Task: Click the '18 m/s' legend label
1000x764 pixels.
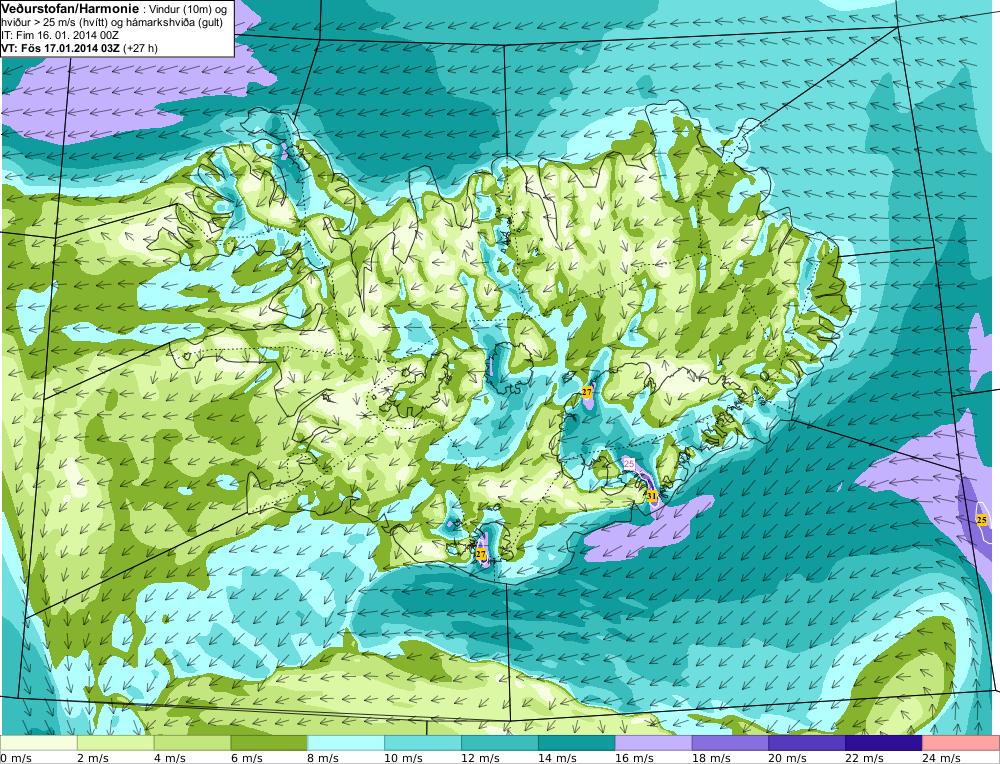Action: click(x=710, y=758)
